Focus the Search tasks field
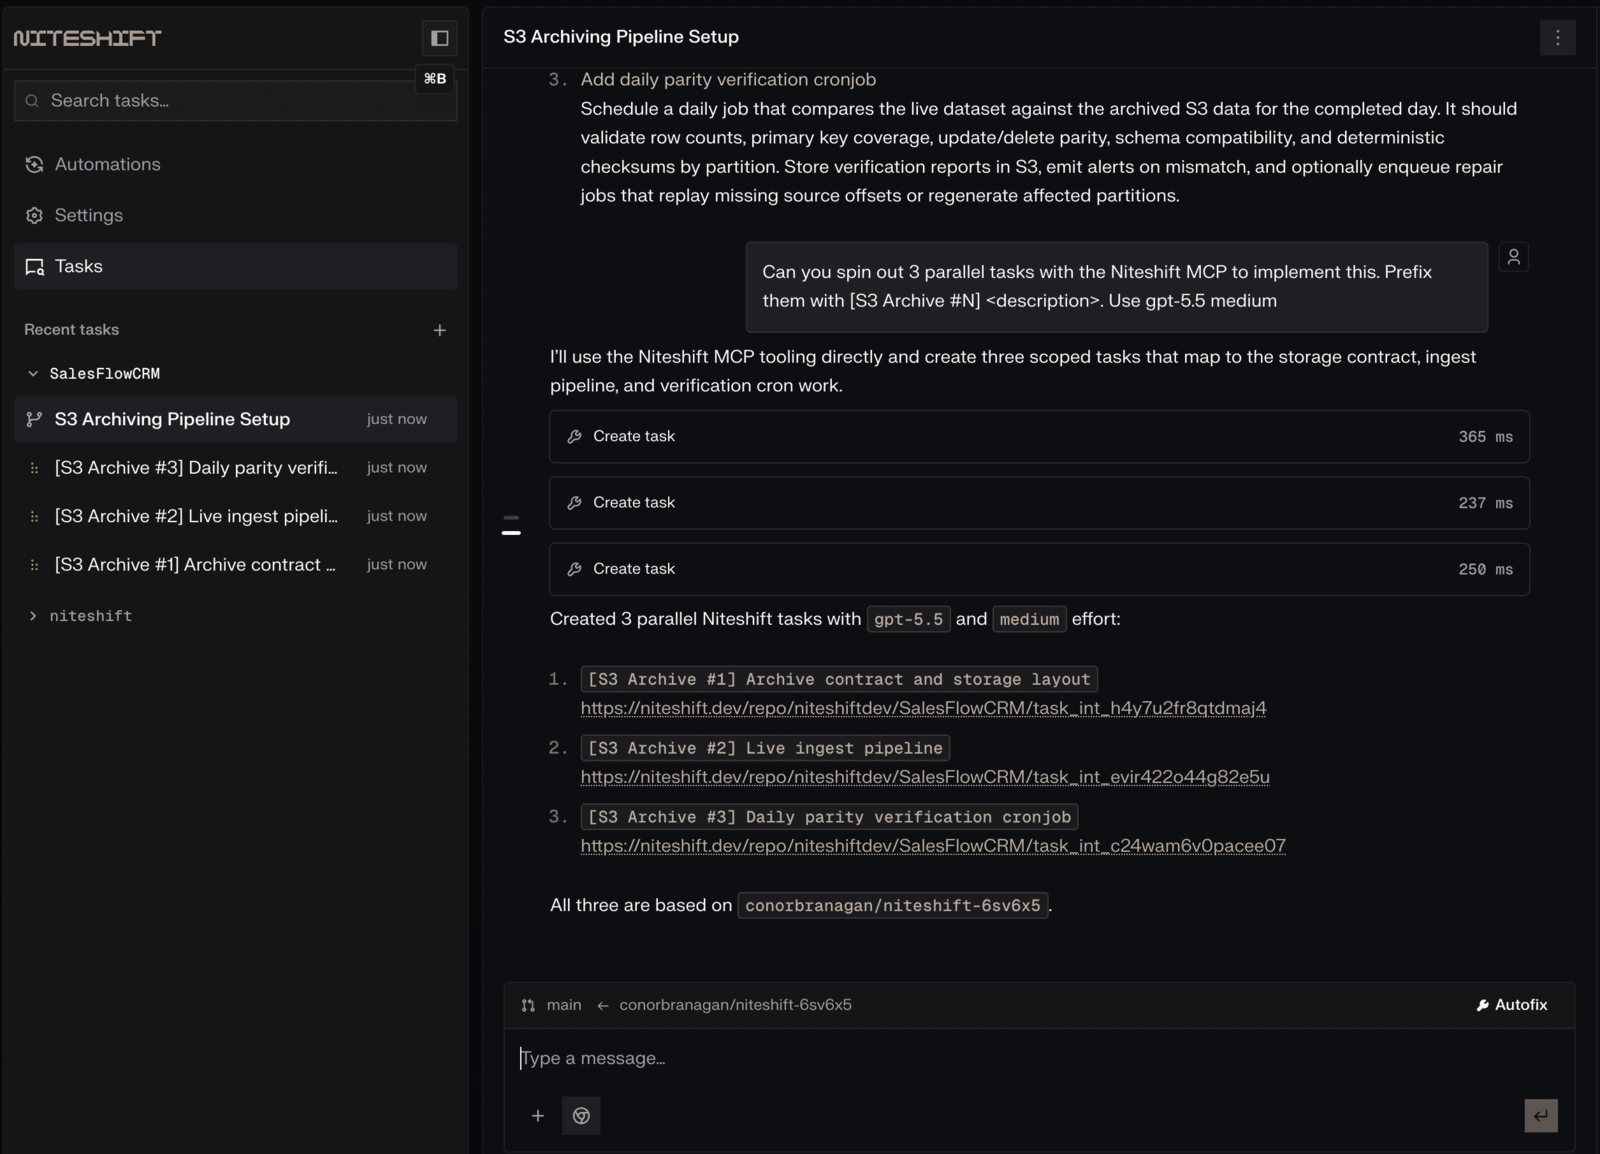 pos(236,101)
